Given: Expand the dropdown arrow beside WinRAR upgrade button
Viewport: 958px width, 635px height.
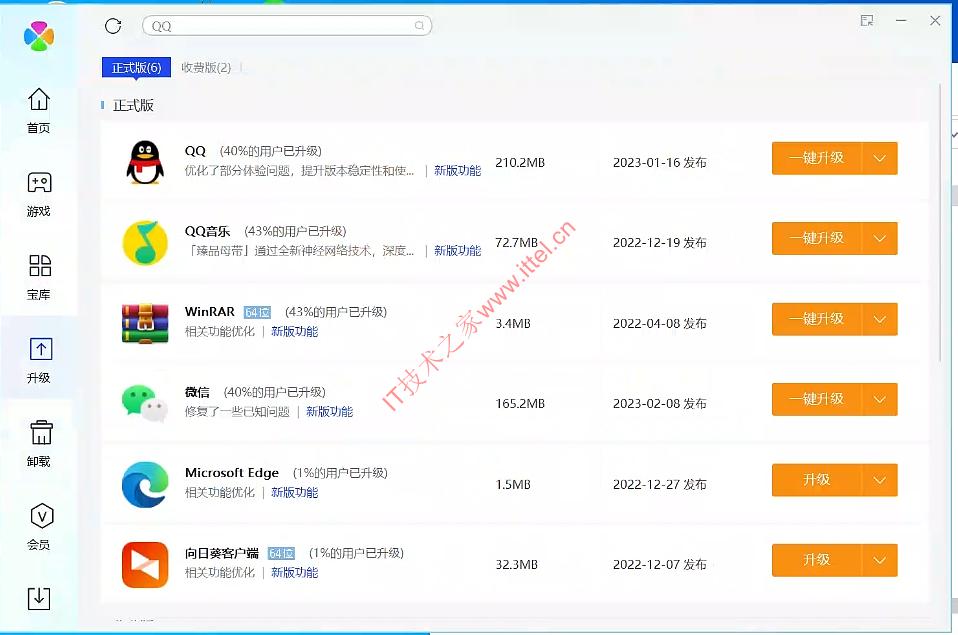Looking at the screenshot, I should 880,319.
